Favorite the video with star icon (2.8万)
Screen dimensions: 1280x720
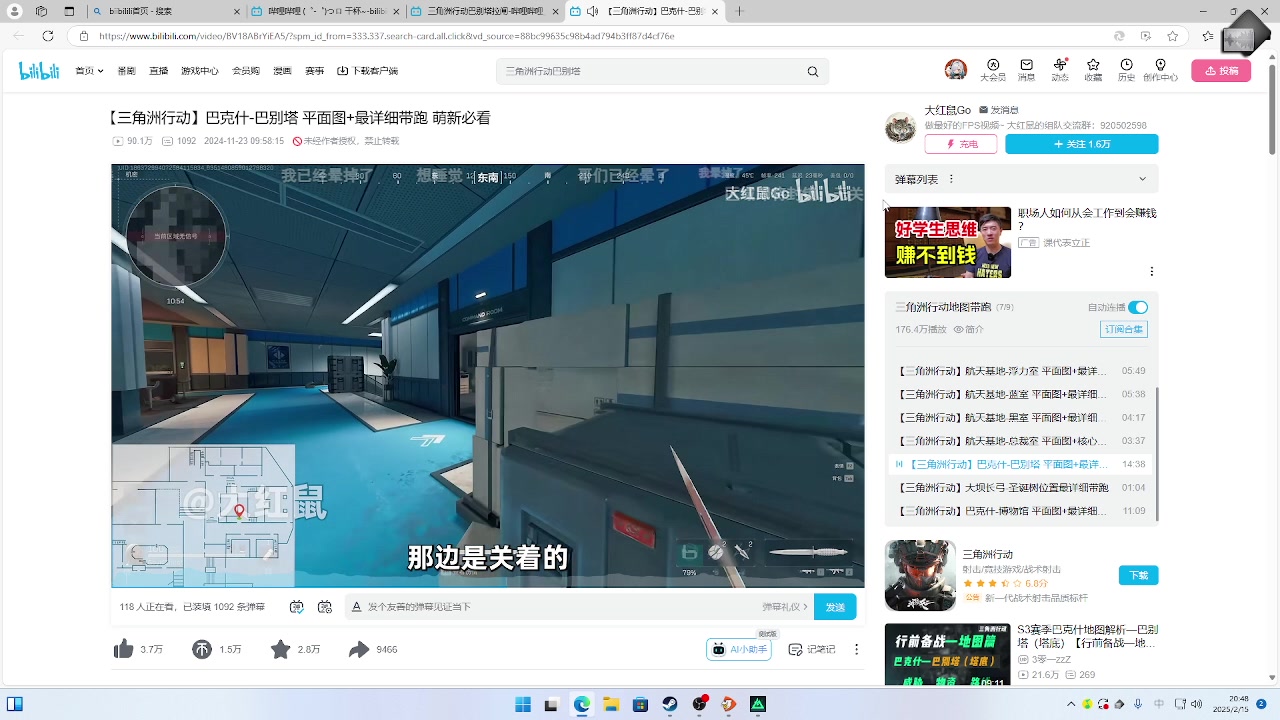pos(280,649)
